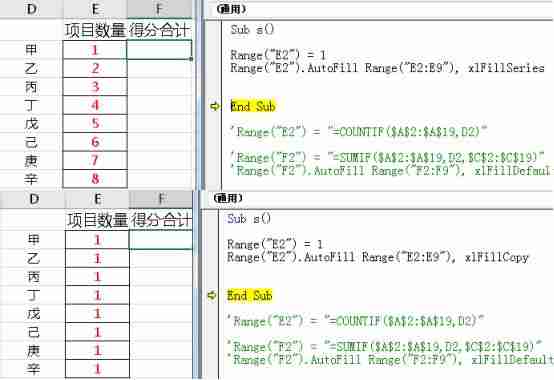Screen dimensions: 554x380
Task: Click the 丁 cell in top spreadsheet
Action: [31, 105]
